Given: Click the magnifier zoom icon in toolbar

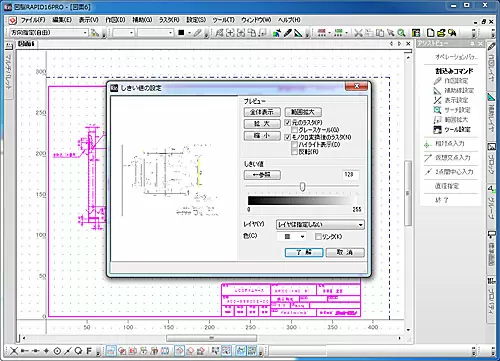Looking at the screenshot, I should [x=401, y=33].
